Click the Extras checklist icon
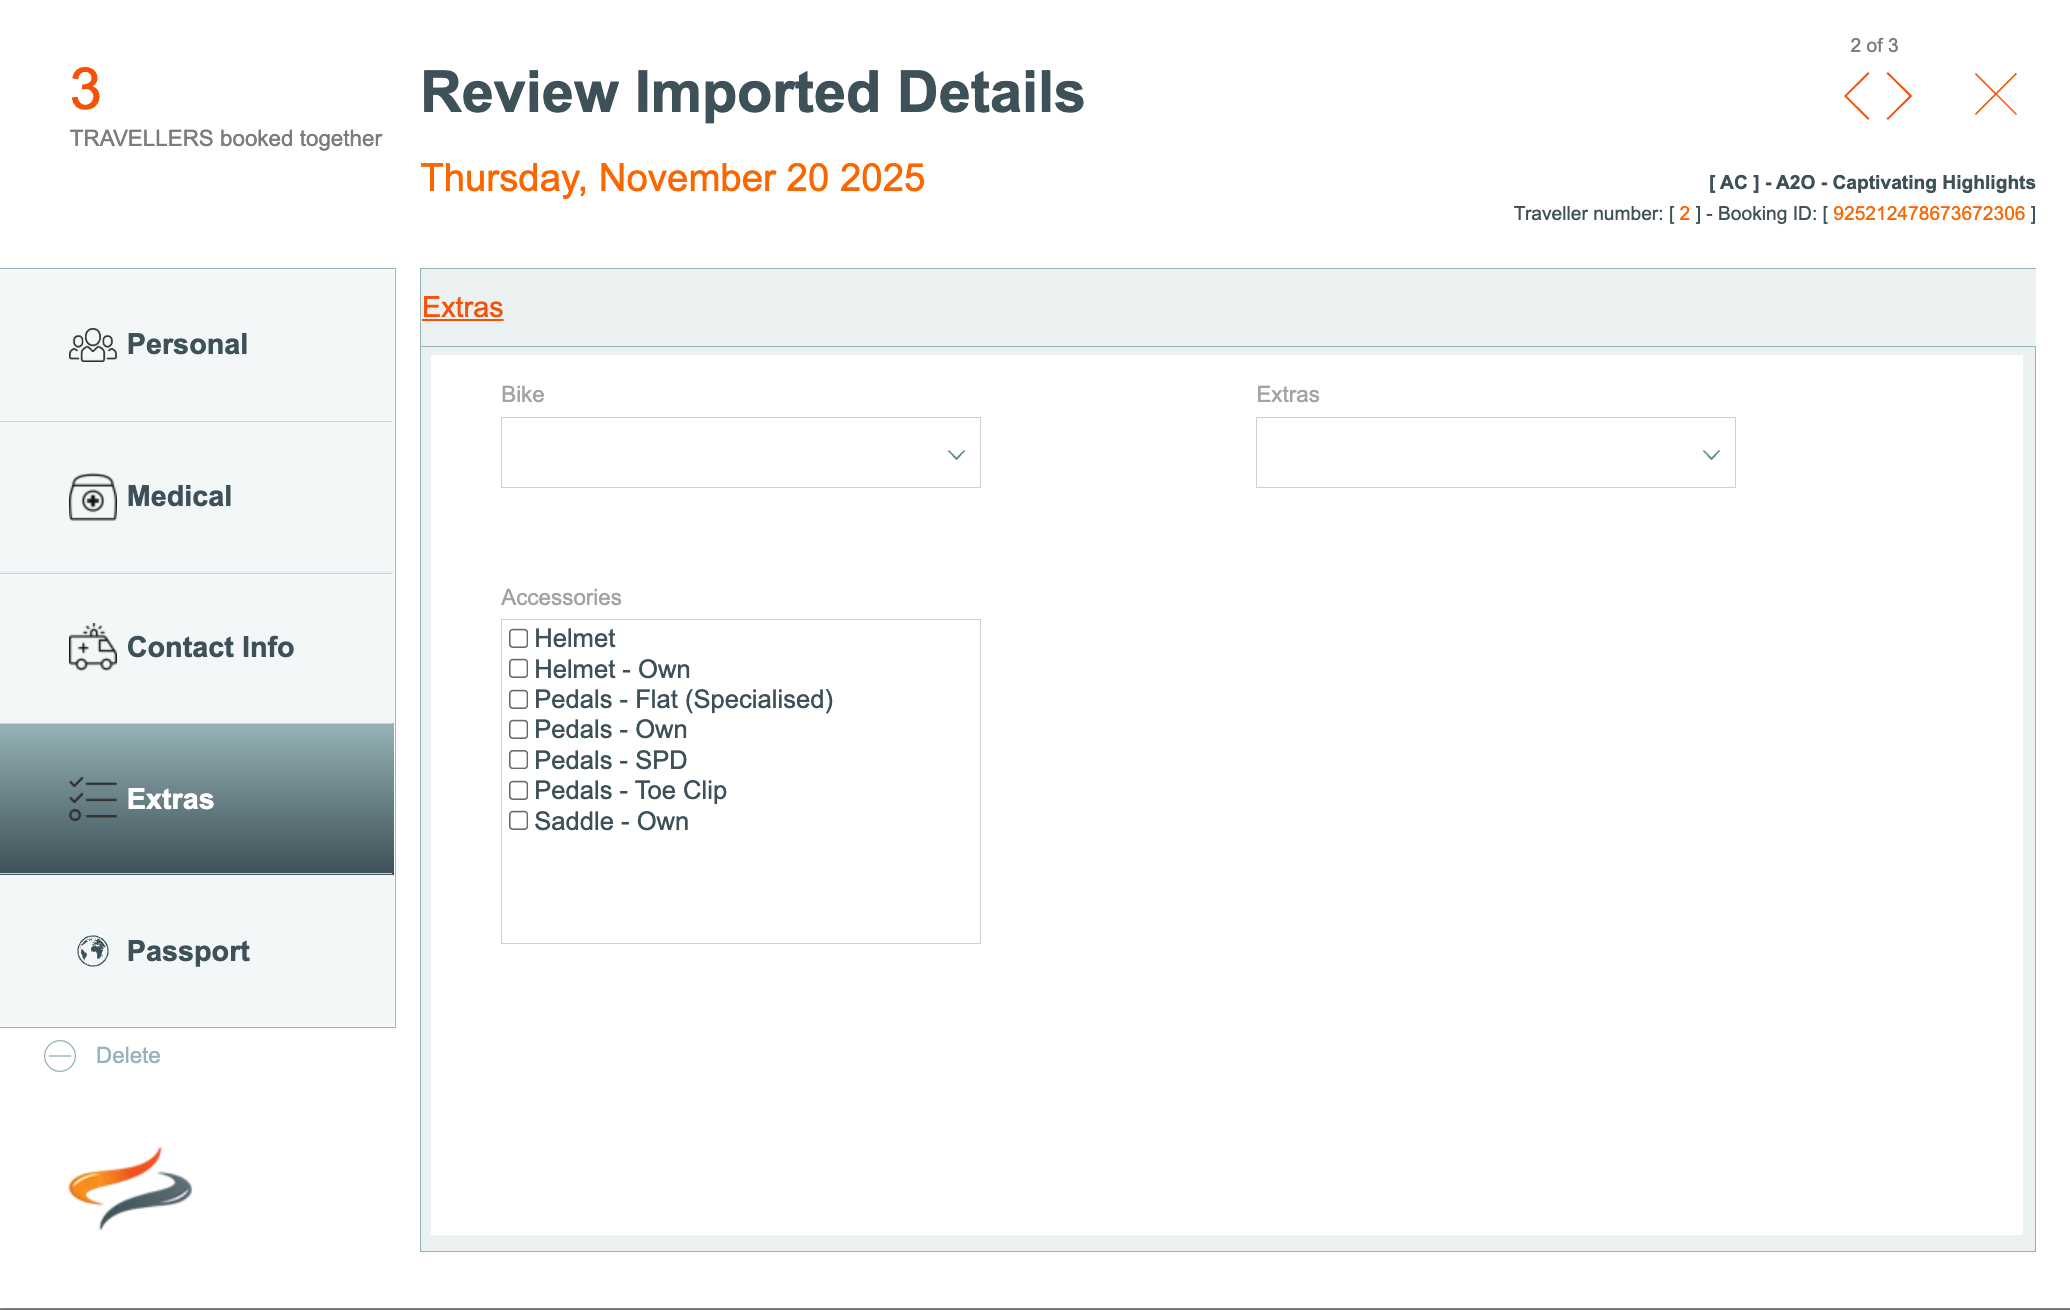This screenshot has width=2070, height=1310. click(x=92, y=799)
